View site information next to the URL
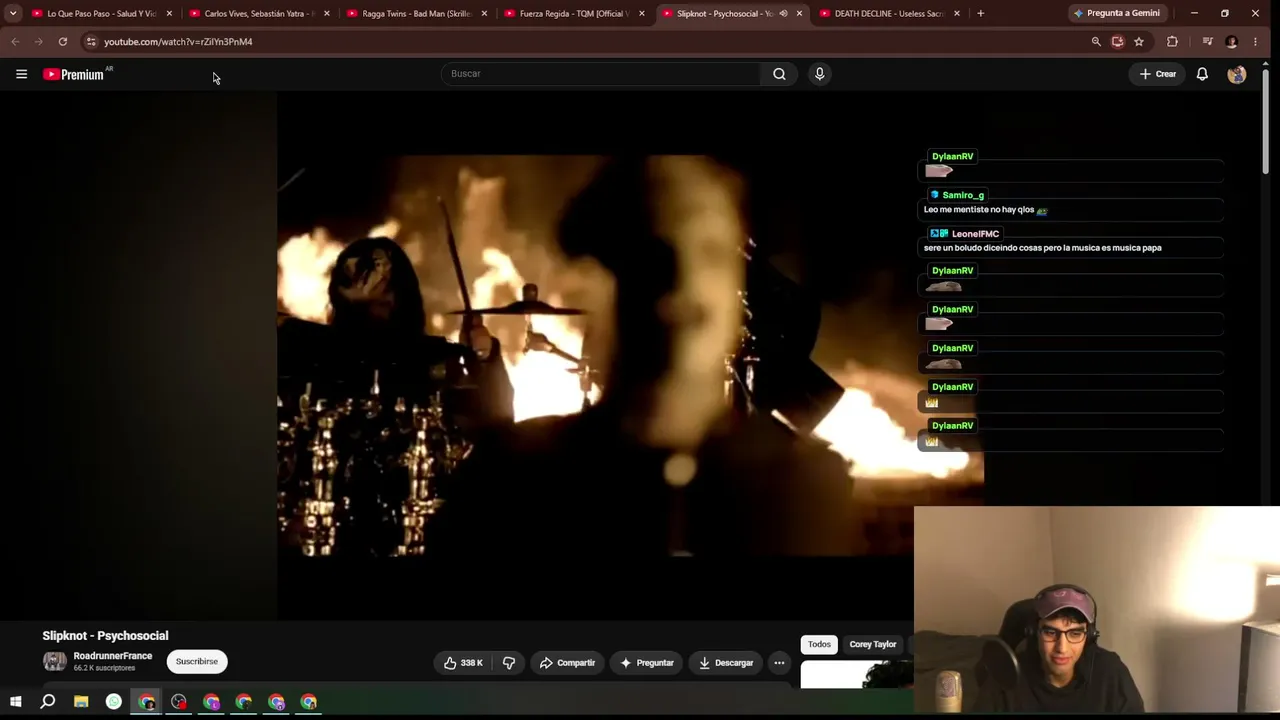1280x720 pixels. (91, 42)
